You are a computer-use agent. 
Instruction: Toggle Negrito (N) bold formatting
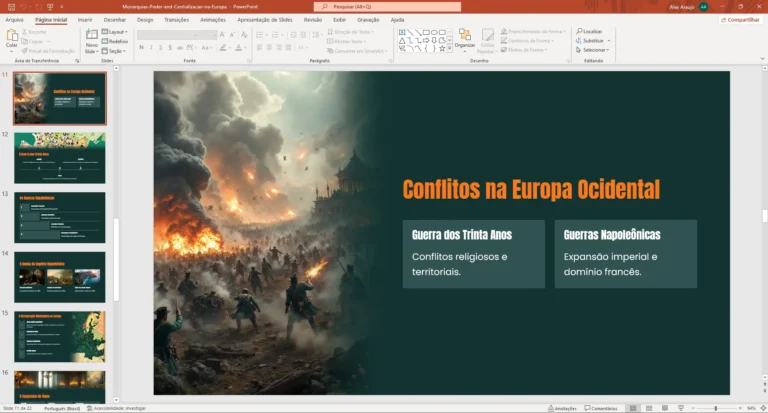click(142, 48)
